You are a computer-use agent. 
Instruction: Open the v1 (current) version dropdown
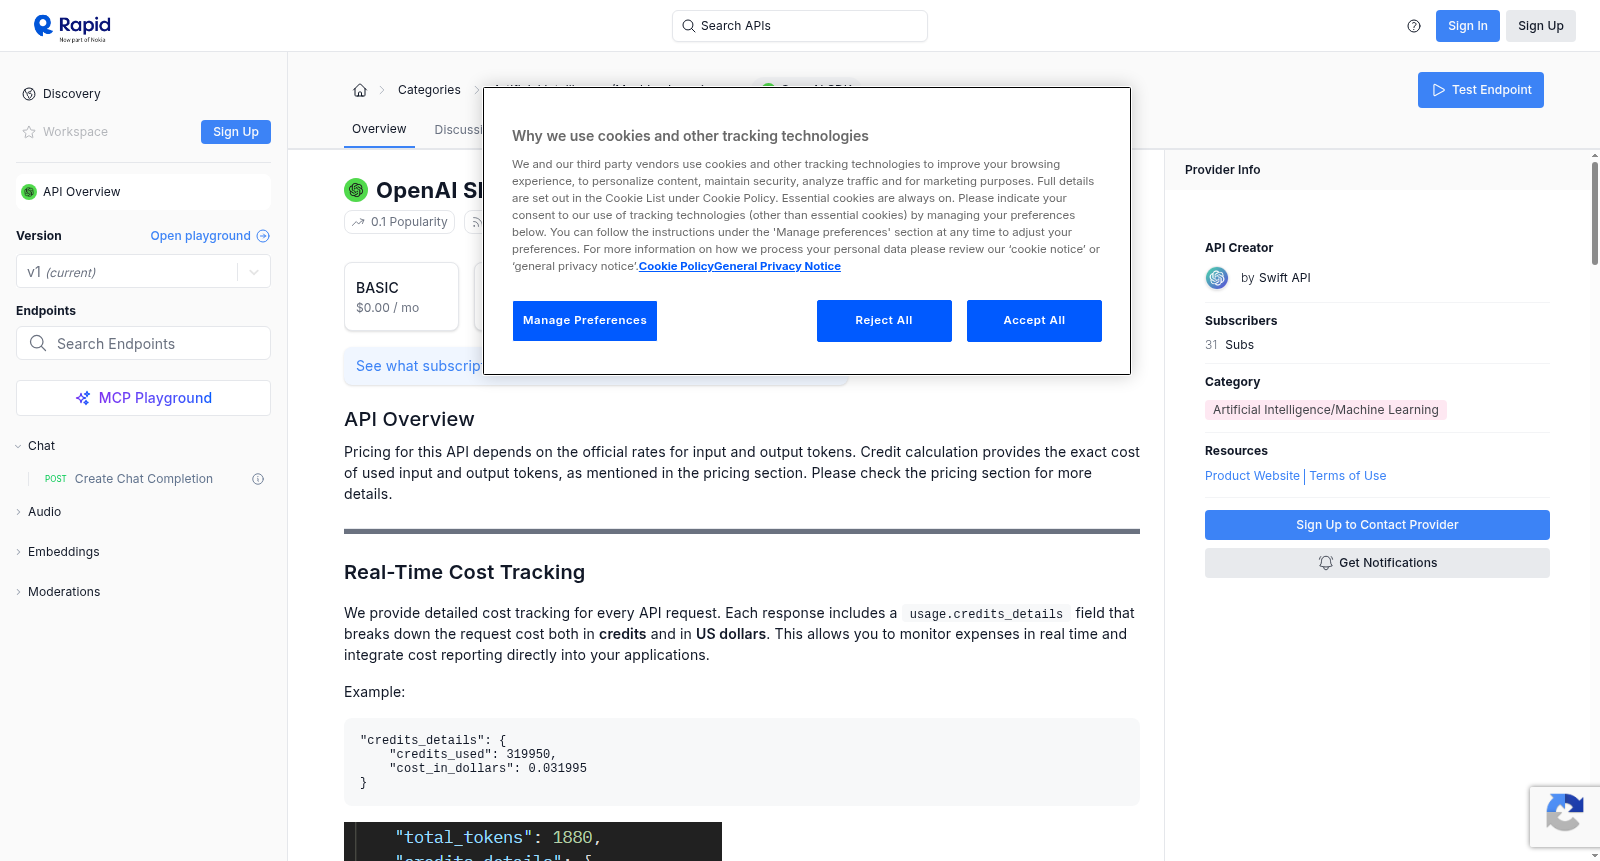pos(143,272)
